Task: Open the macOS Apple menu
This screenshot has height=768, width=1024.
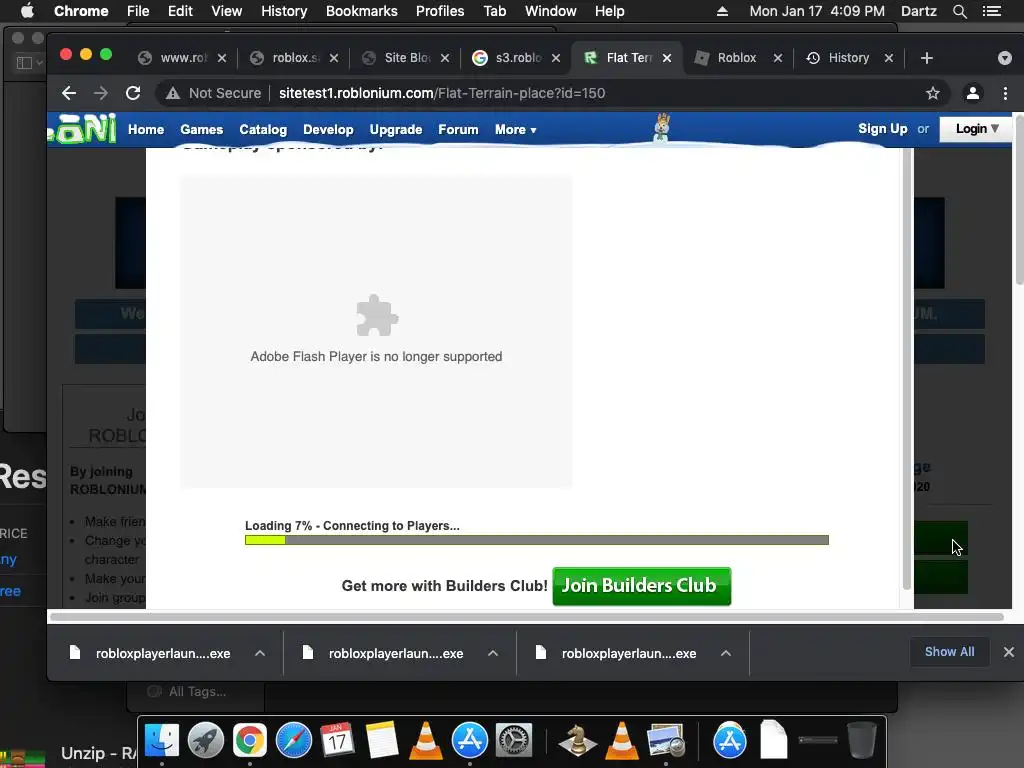Action: pos(27,11)
